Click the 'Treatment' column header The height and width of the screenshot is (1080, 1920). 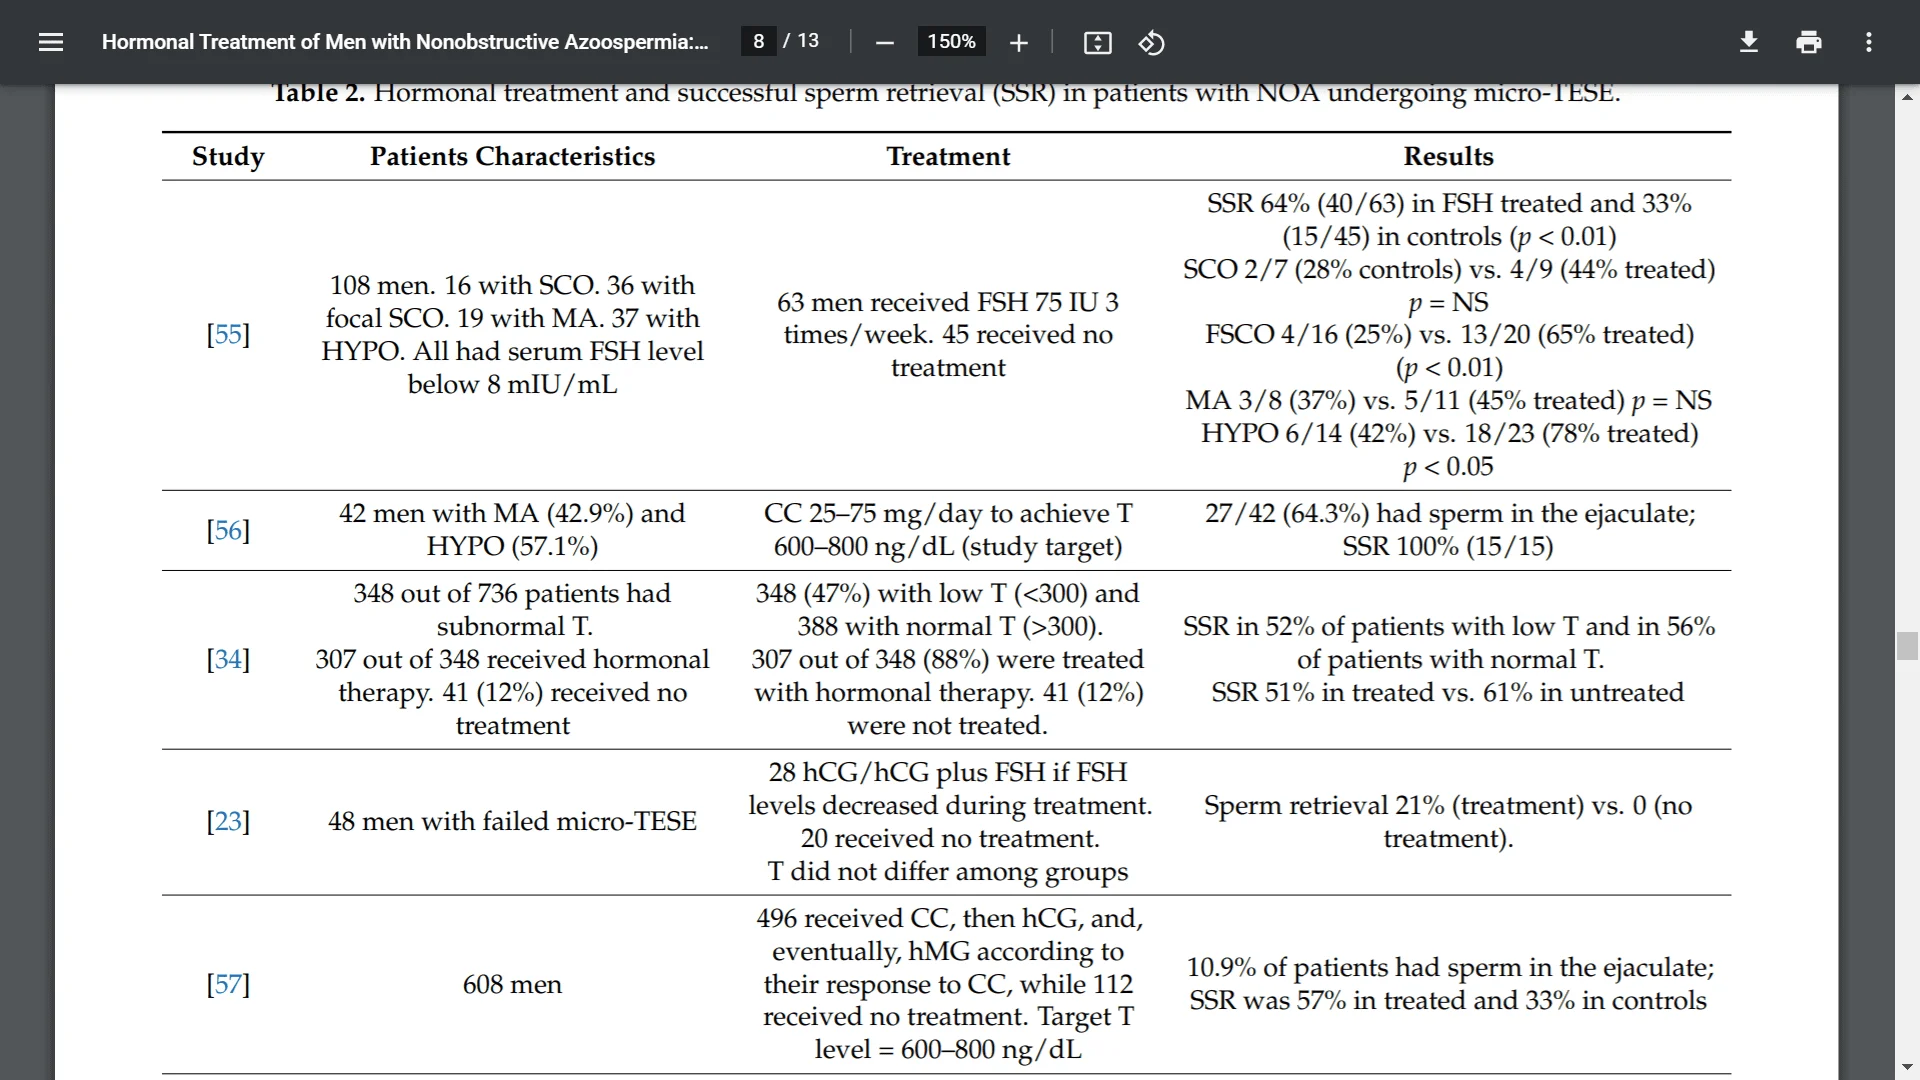948,157
